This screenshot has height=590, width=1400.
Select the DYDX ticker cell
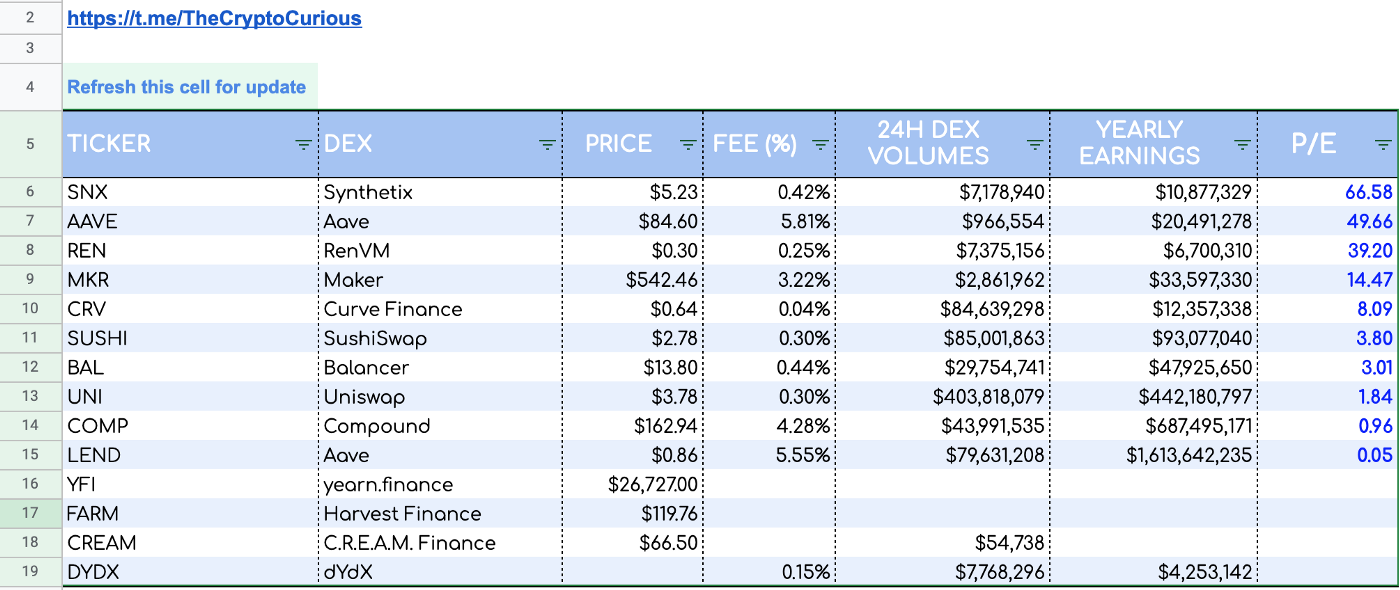pos(190,572)
